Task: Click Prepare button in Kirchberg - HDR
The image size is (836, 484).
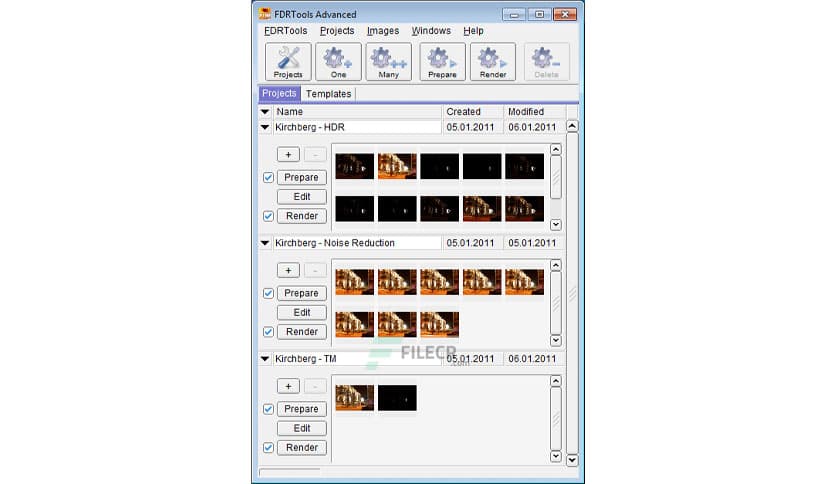Action: pyautogui.click(x=301, y=178)
